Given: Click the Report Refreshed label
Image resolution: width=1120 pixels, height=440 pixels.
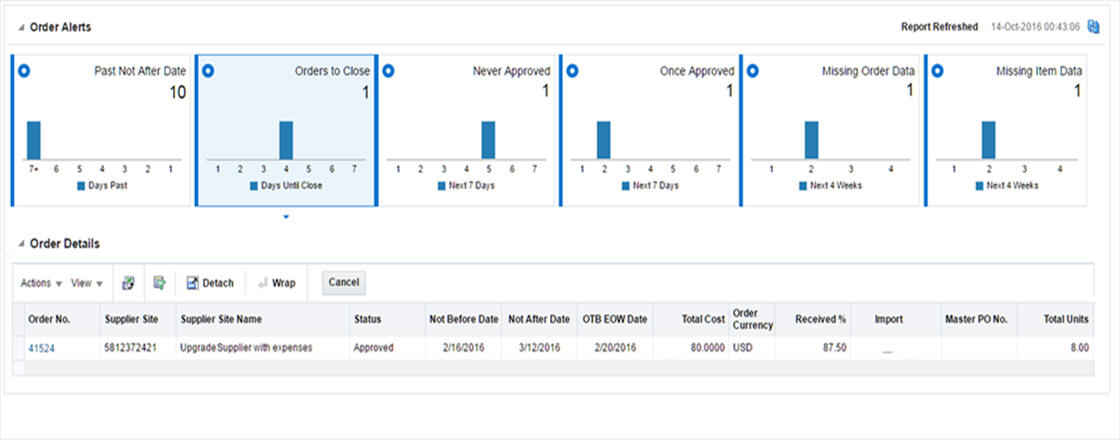Looking at the screenshot, I should click(x=939, y=26).
